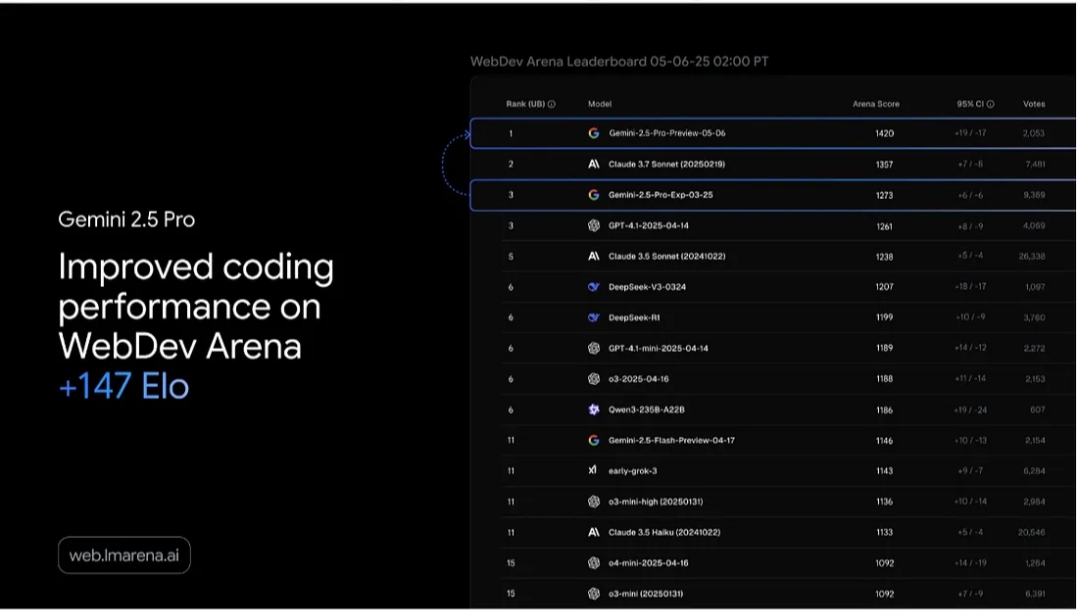Click the Qwen logo beside Qwen3-235B-A22B

593,409
